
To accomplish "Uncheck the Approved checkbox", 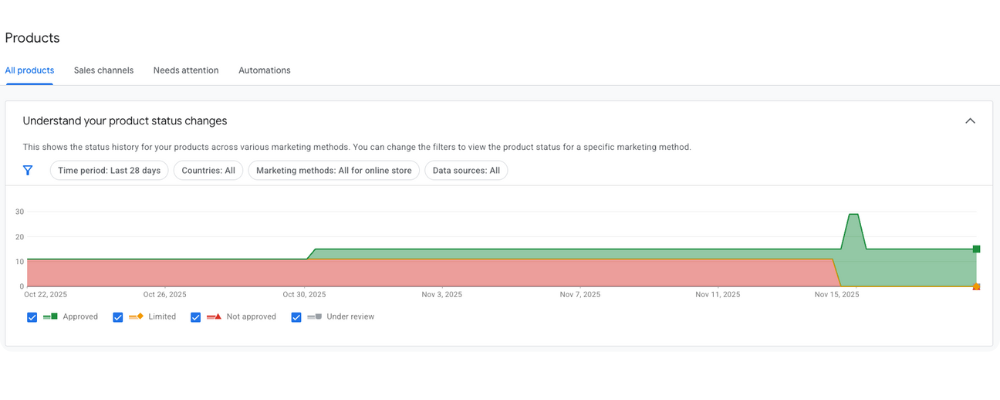I will [x=32, y=317].
